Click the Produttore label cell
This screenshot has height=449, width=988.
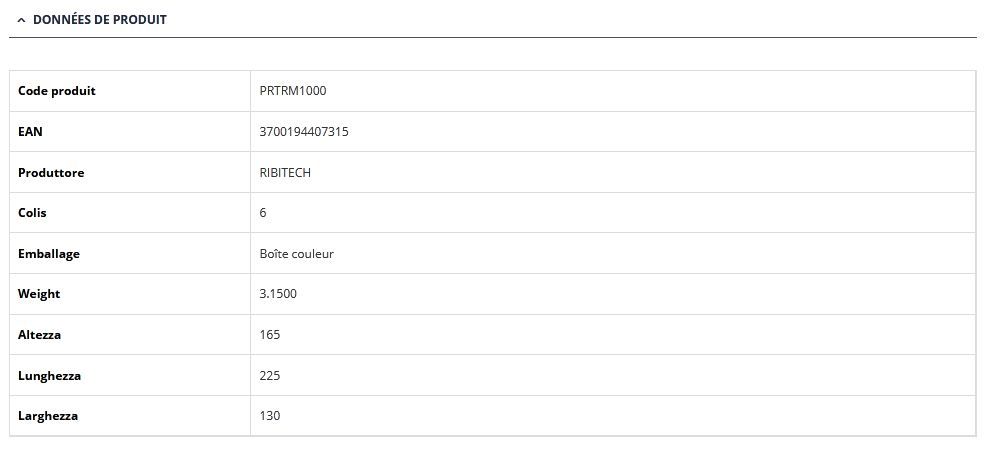tap(51, 173)
